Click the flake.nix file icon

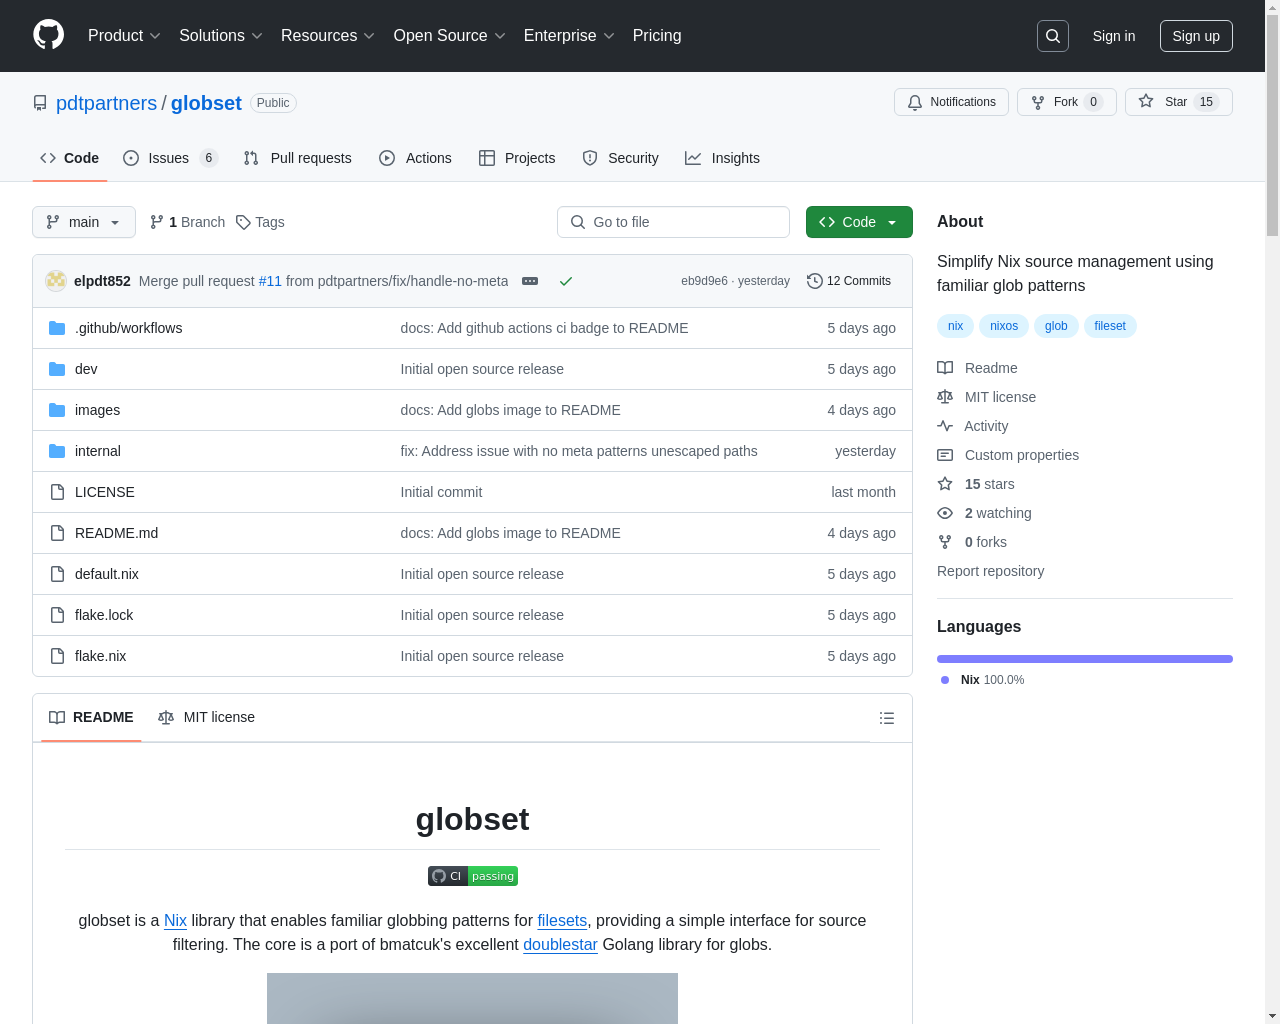[57, 656]
